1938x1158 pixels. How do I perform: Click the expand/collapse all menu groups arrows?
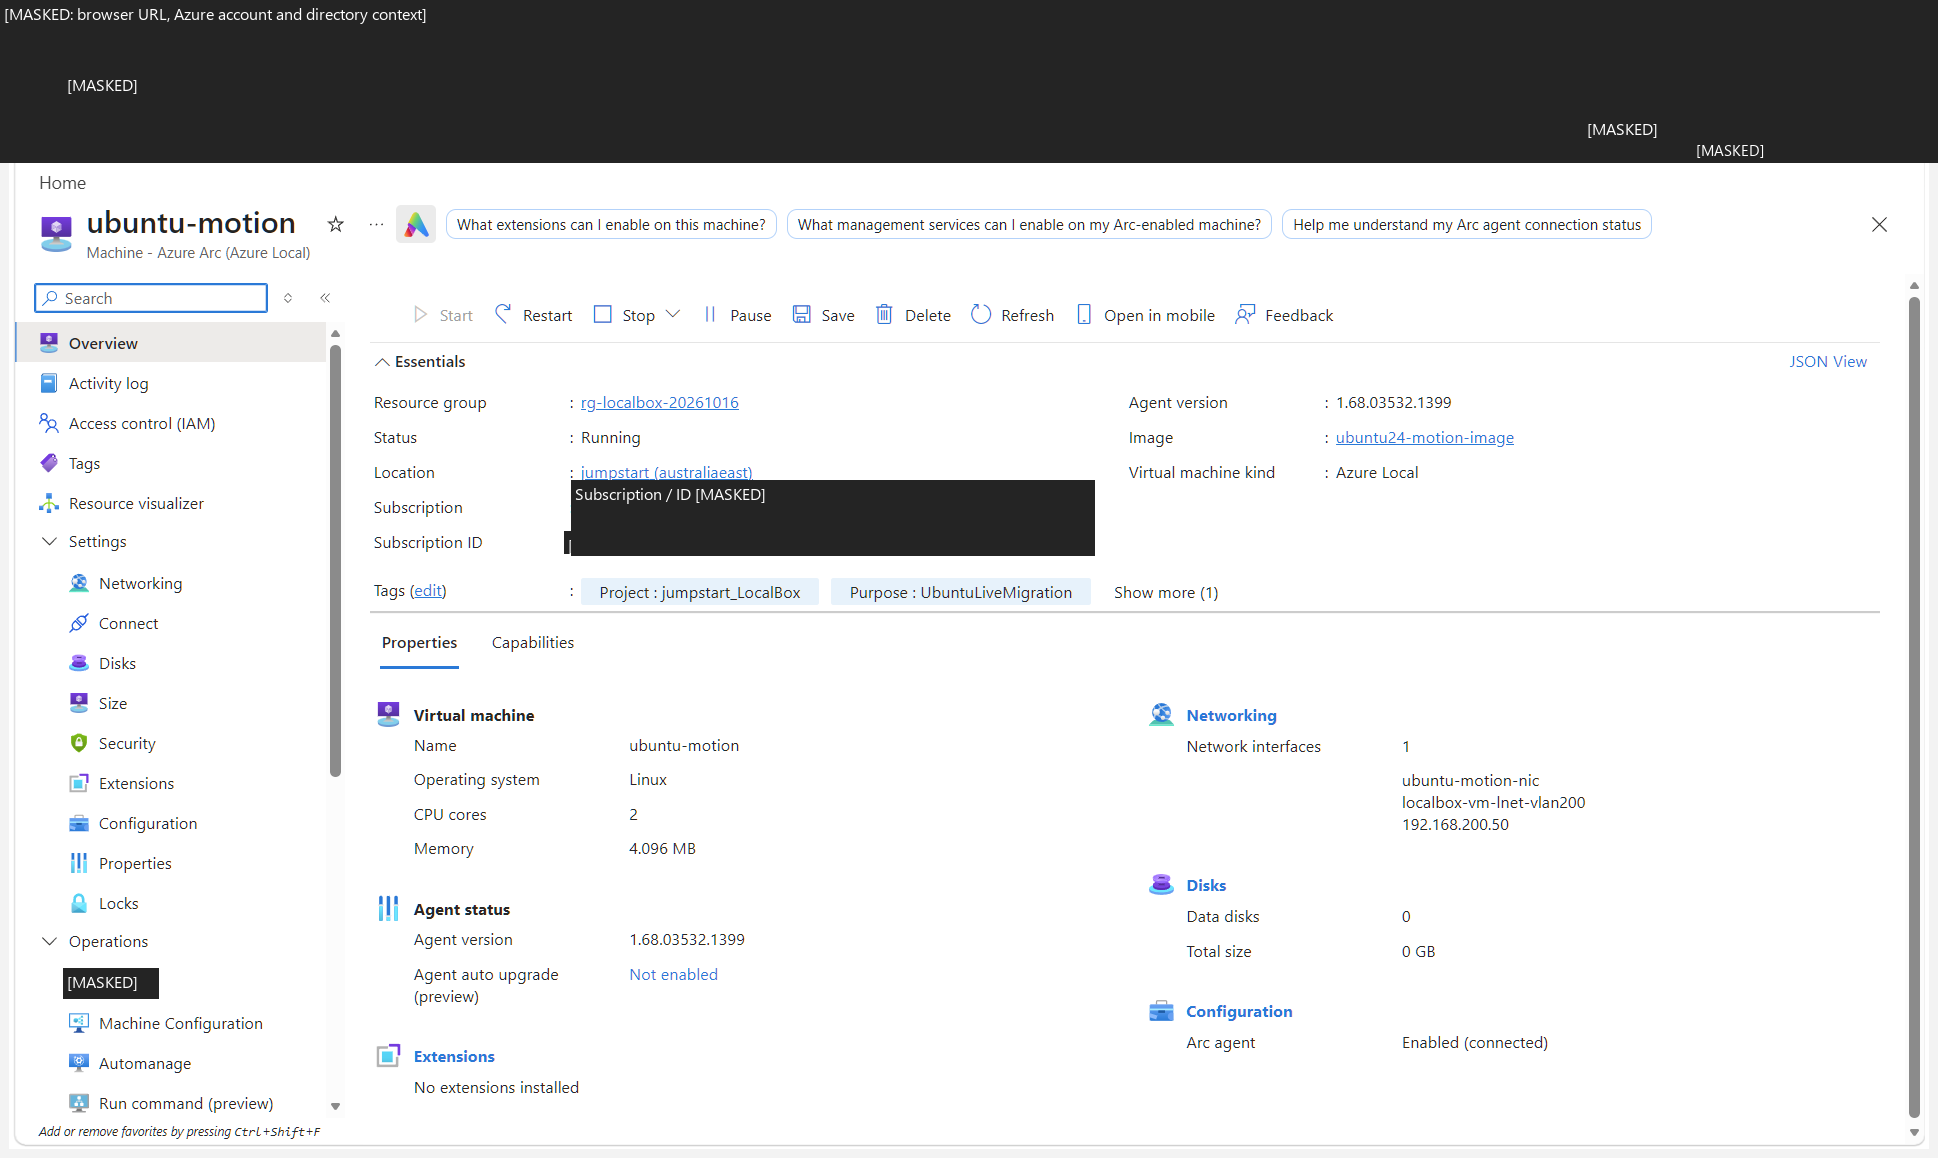coord(288,298)
